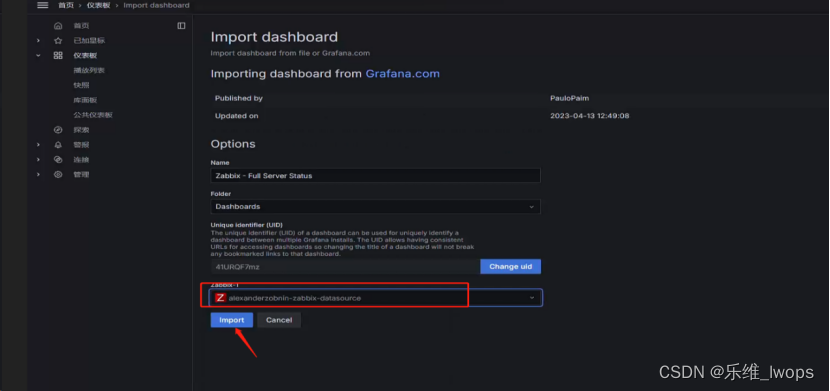The width and height of the screenshot is (830, 391).
Task: Click the Starred (已加星标) star icon
Action: pos(58,41)
